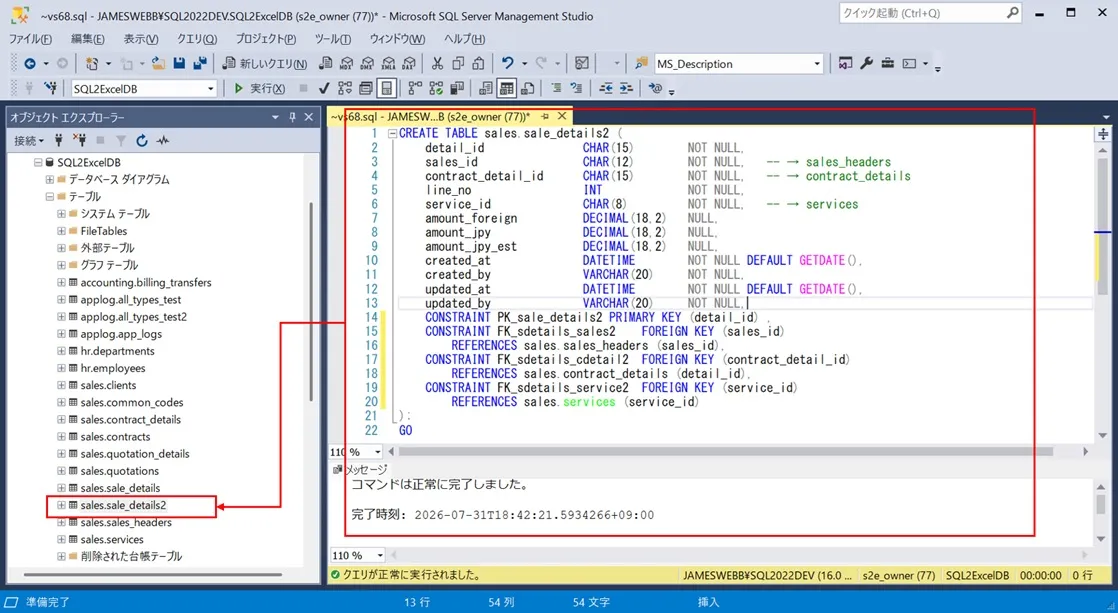1118x613 pixels.
Task: Click the Save file toolbar icon
Action: click(x=179, y=63)
